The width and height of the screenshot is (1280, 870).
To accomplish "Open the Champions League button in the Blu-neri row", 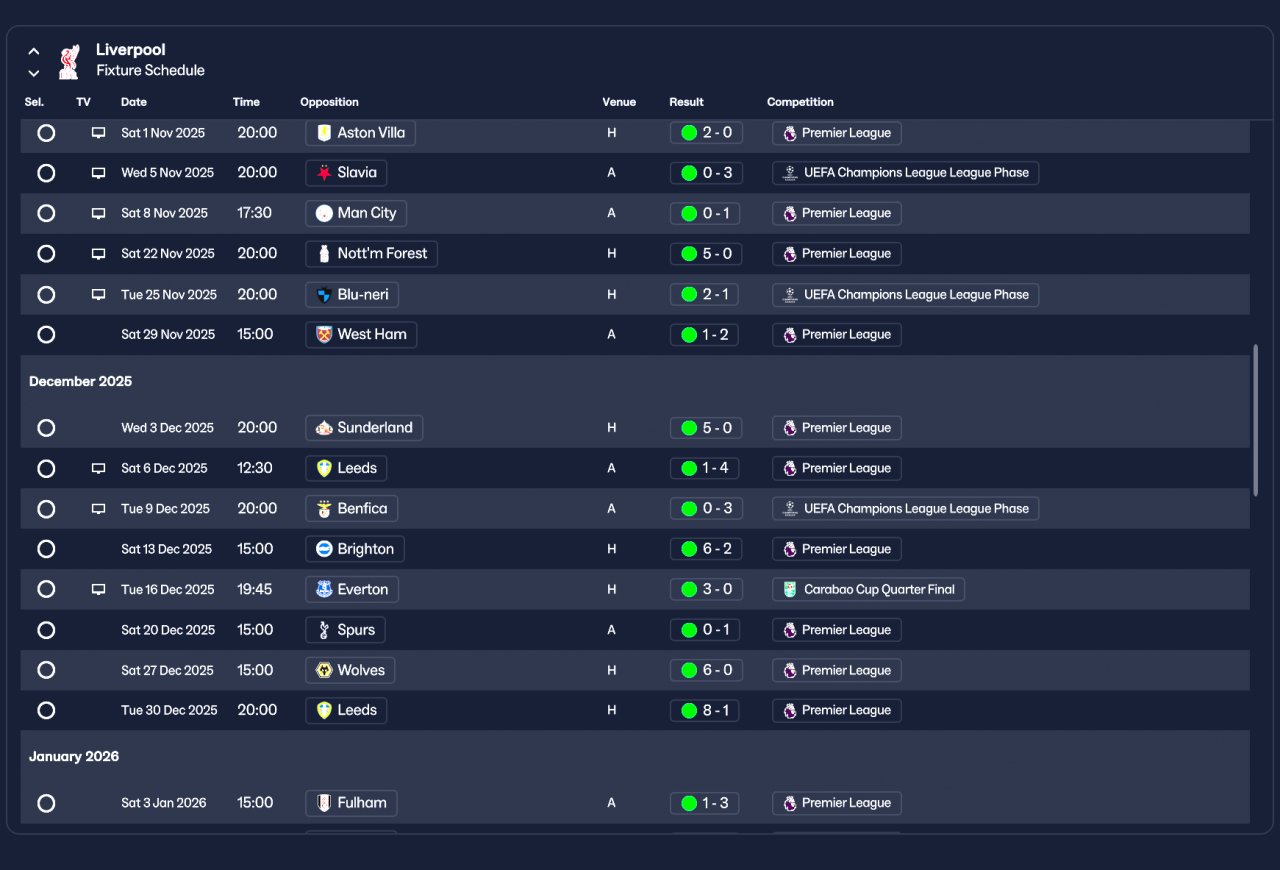I will tap(905, 295).
